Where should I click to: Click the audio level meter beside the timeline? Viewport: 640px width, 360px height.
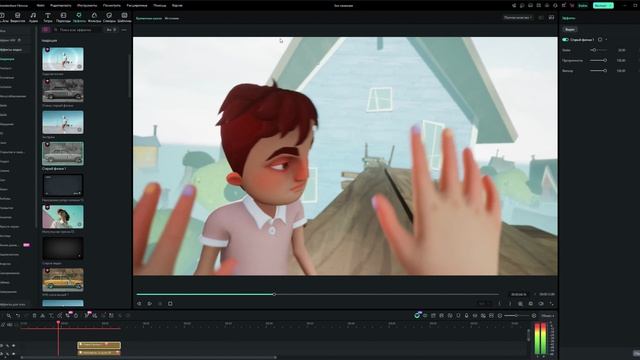540,338
